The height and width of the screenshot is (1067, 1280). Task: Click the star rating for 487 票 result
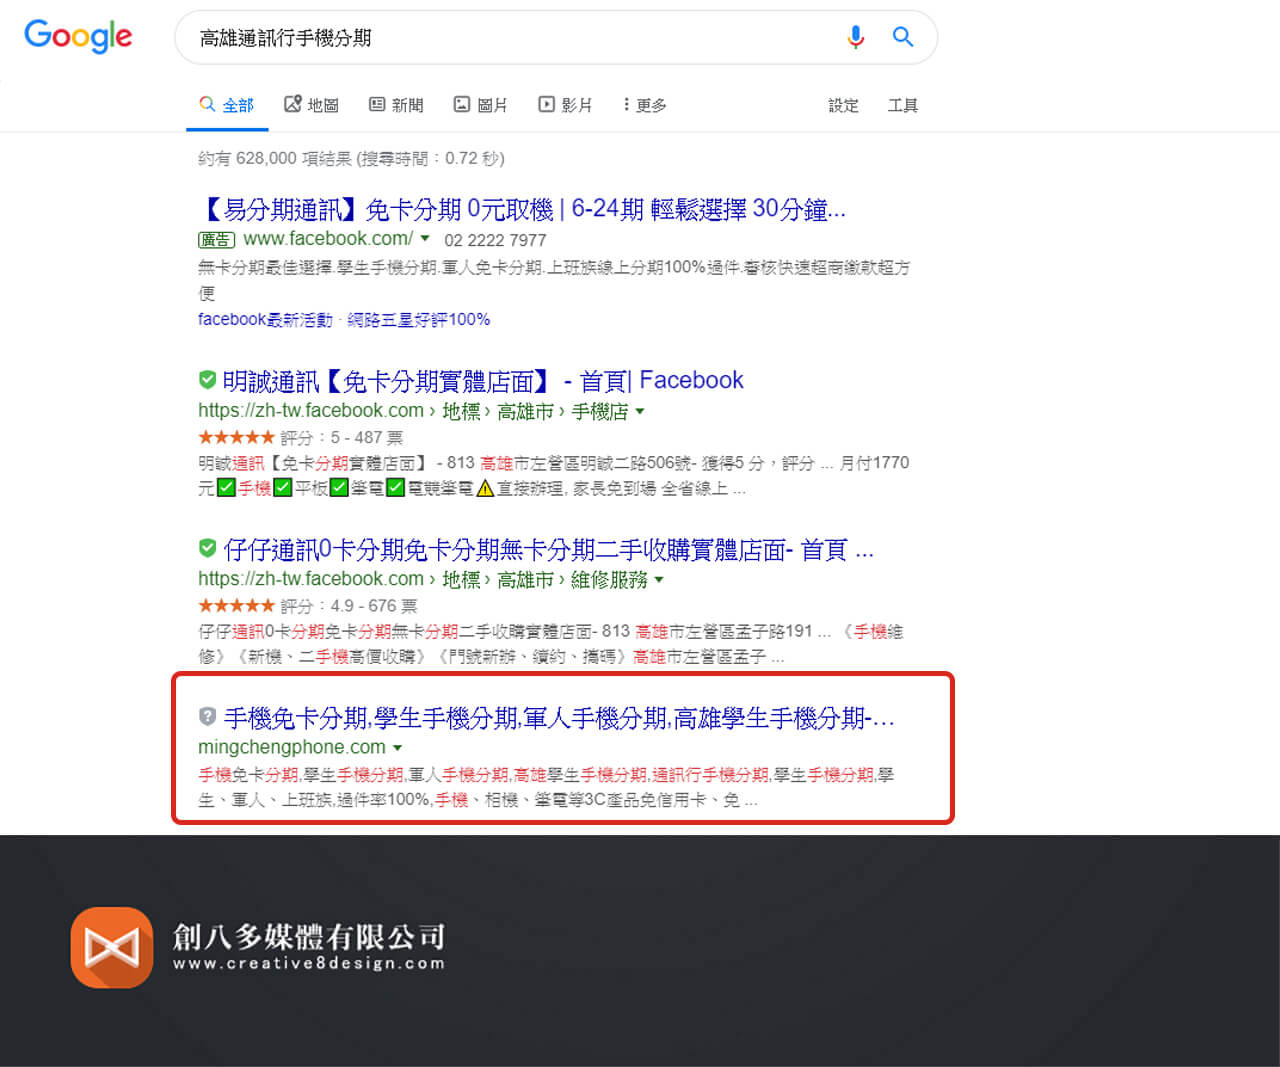[236, 437]
